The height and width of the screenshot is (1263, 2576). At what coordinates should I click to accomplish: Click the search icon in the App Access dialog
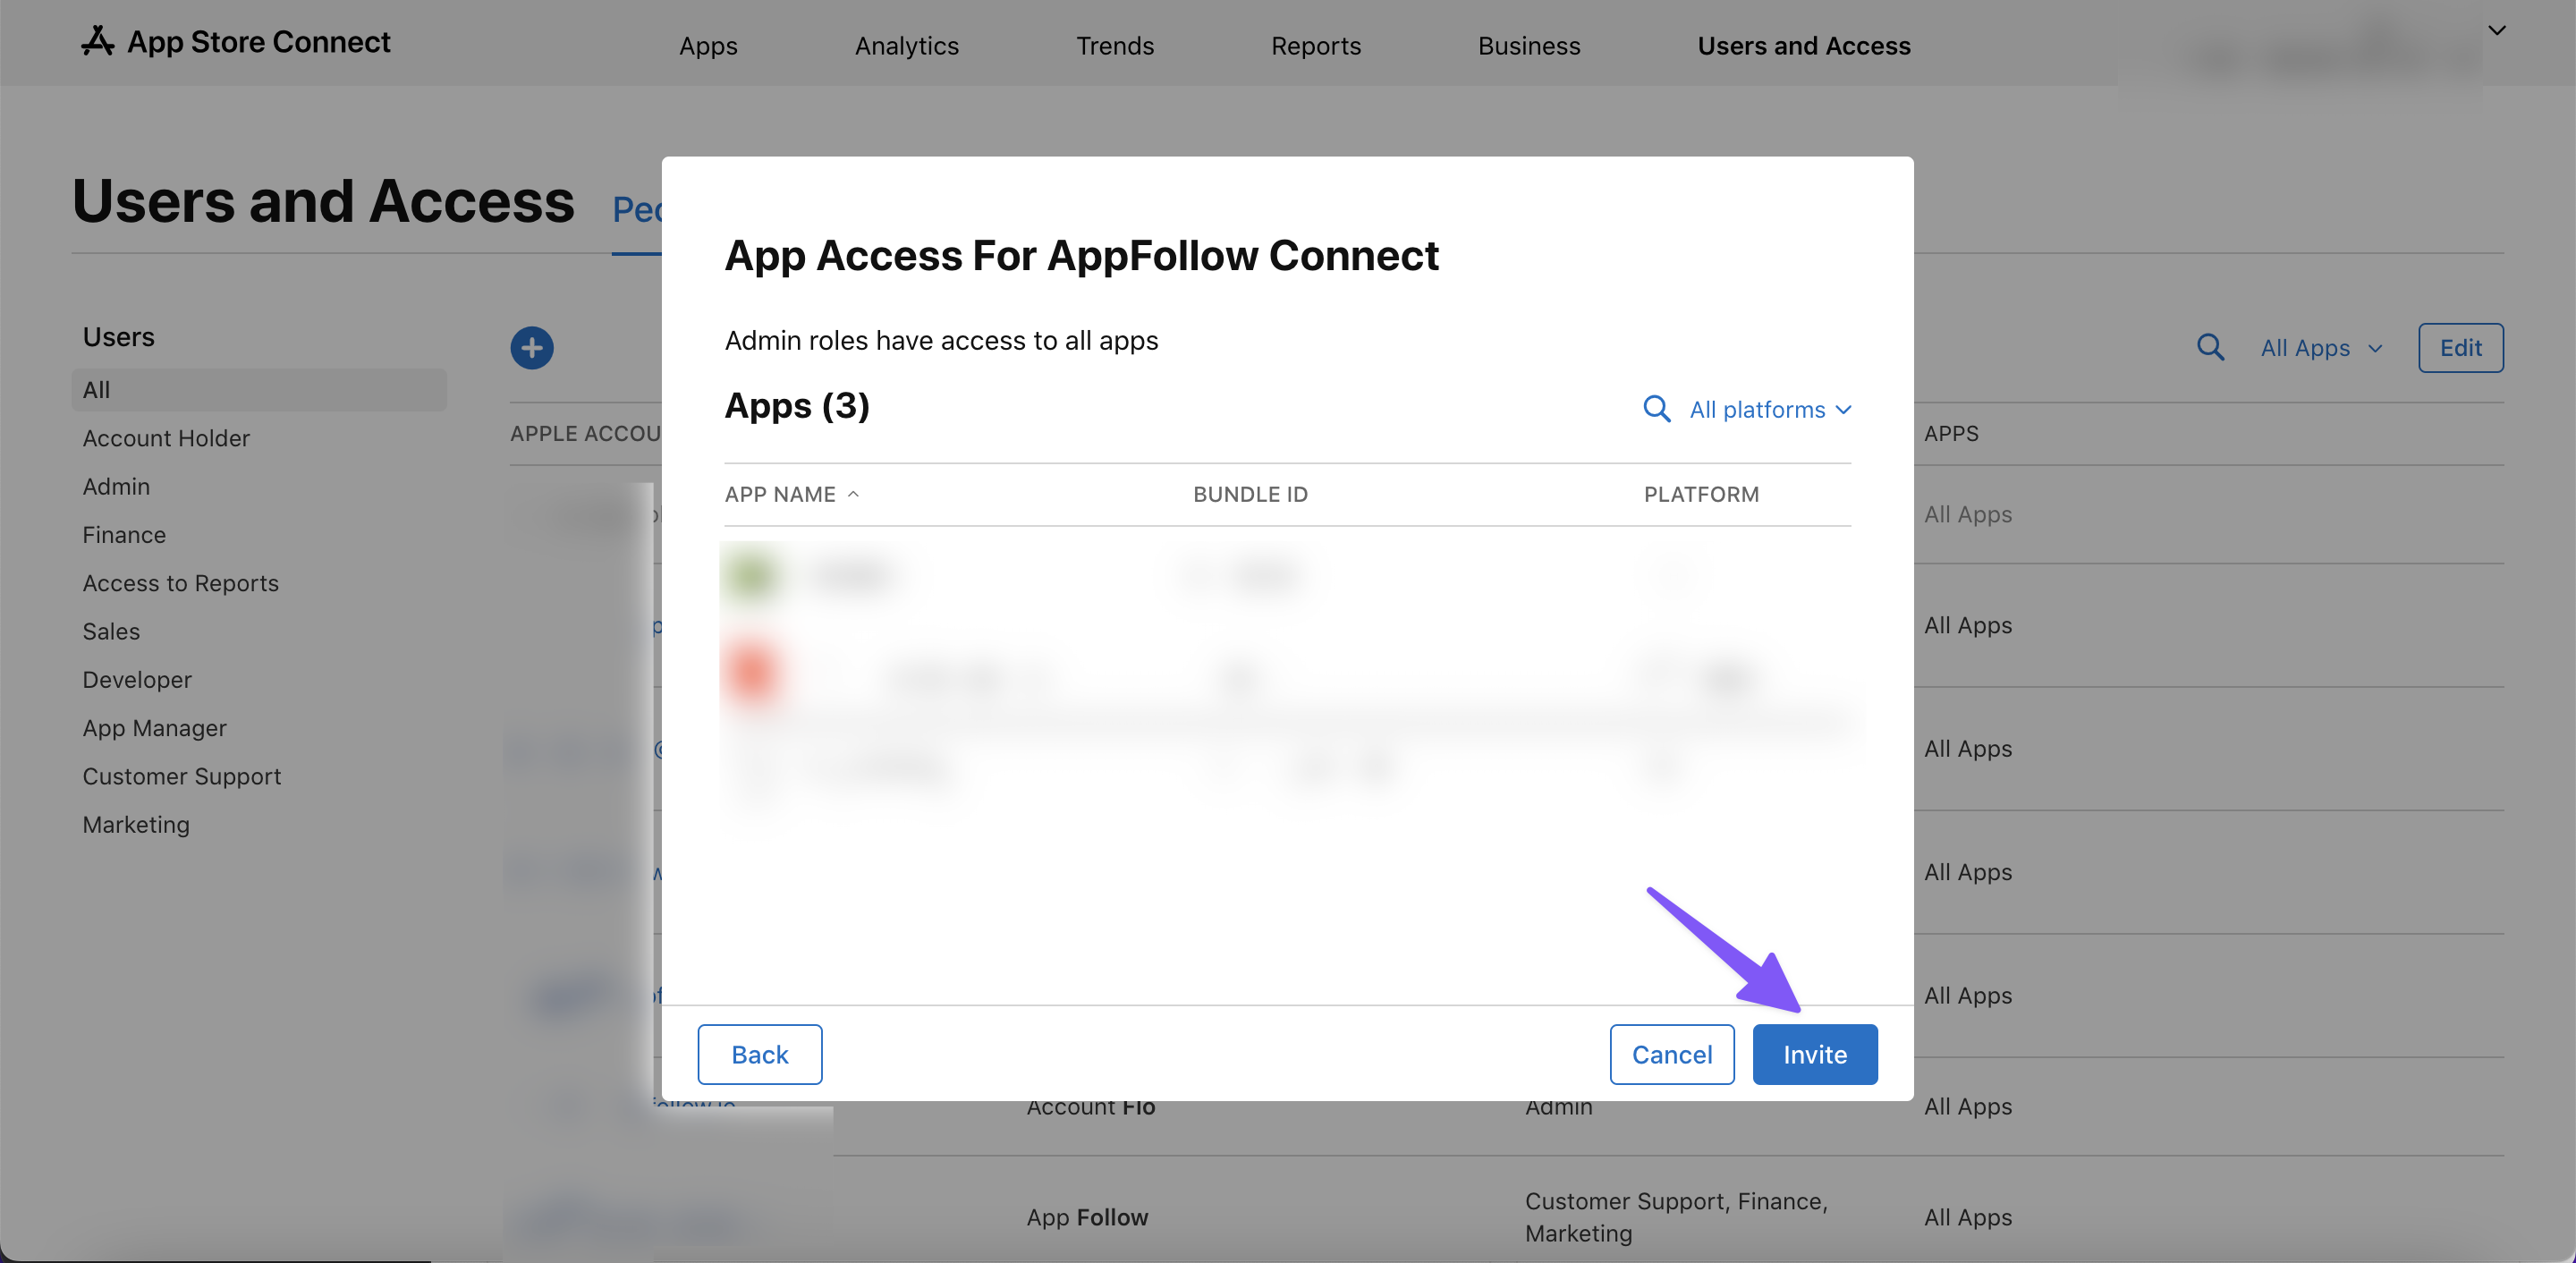pyautogui.click(x=1656, y=409)
